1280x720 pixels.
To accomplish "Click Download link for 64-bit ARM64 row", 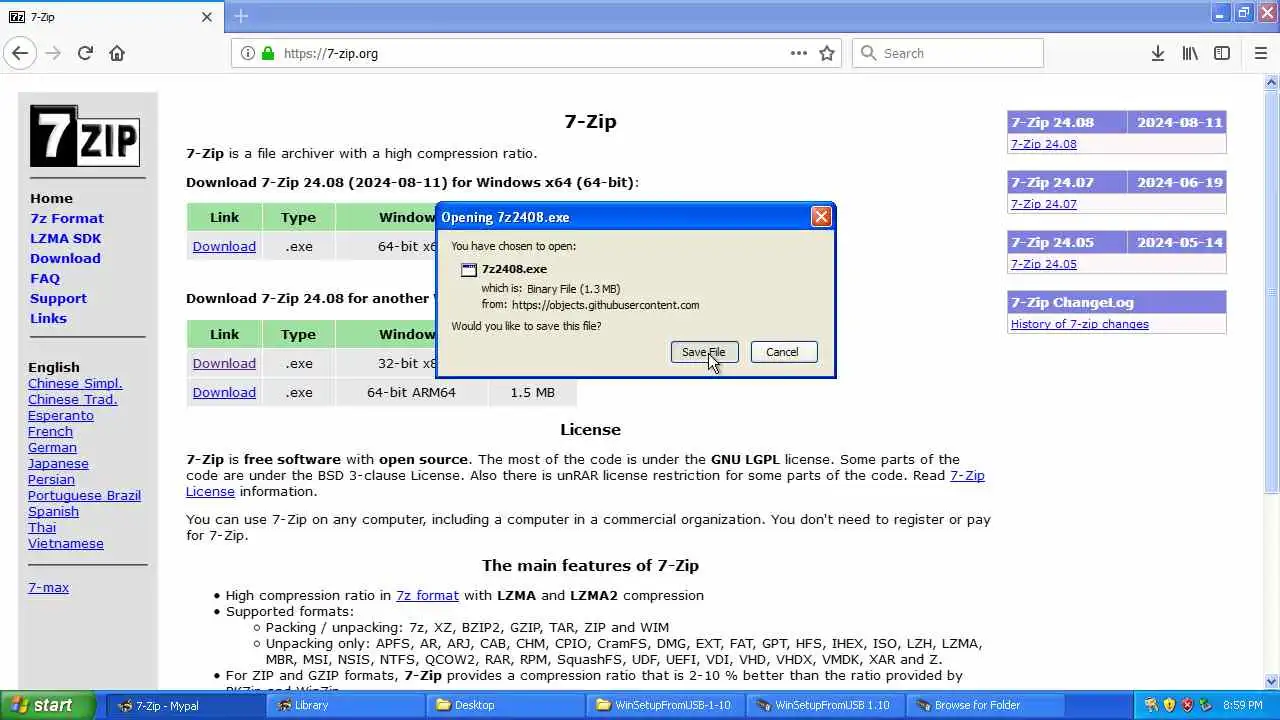I will [224, 392].
